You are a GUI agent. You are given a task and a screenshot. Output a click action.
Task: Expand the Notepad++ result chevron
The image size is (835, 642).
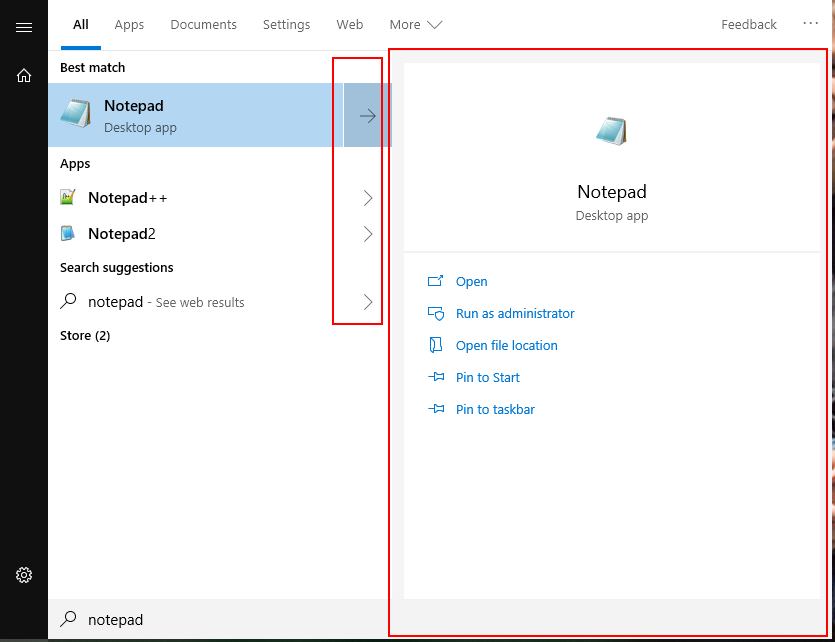click(367, 198)
